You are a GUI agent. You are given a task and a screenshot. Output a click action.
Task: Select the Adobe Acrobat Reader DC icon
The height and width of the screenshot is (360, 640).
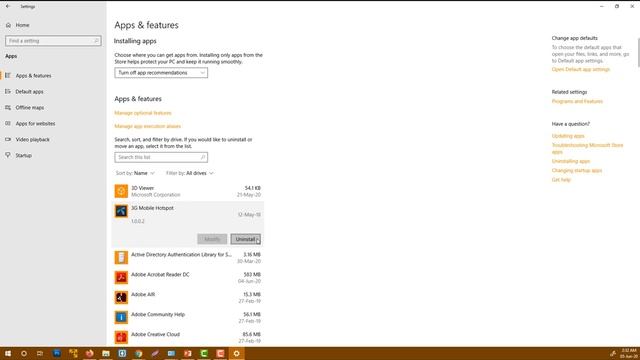coord(121,278)
